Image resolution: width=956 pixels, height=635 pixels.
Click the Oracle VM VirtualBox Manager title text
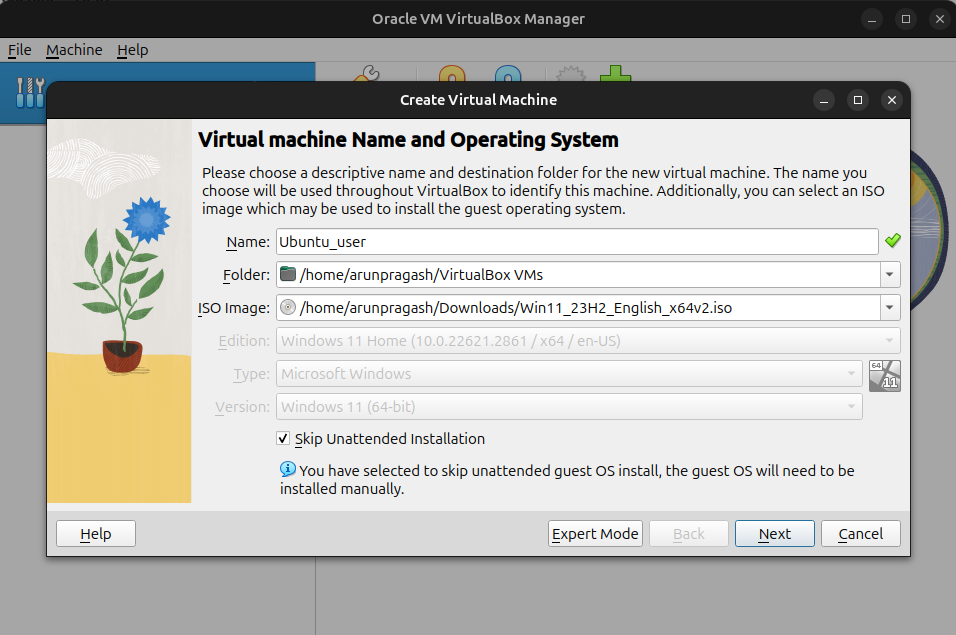pos(479,19)
